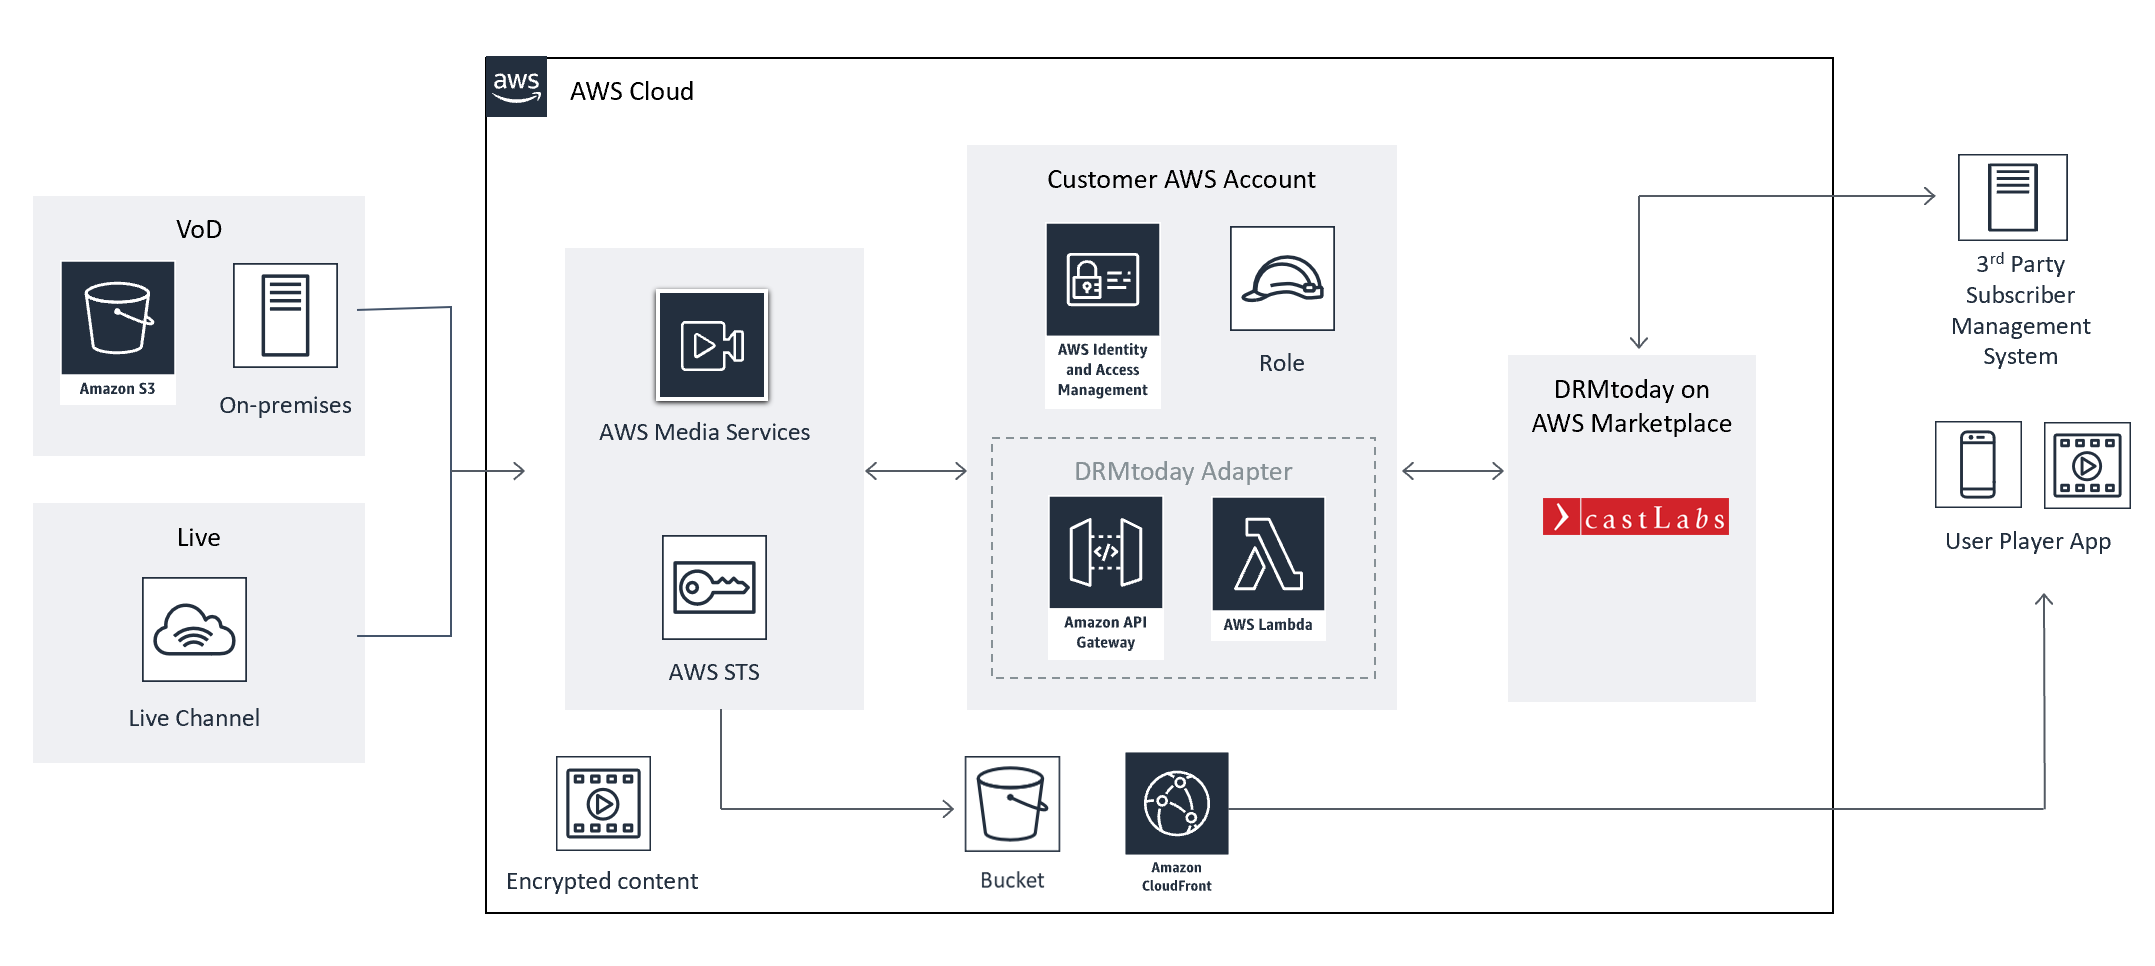This screenshot has width=2155, height=966.
Task: Select AWS Identity and Access Management icon
Action: point(1102,280)
